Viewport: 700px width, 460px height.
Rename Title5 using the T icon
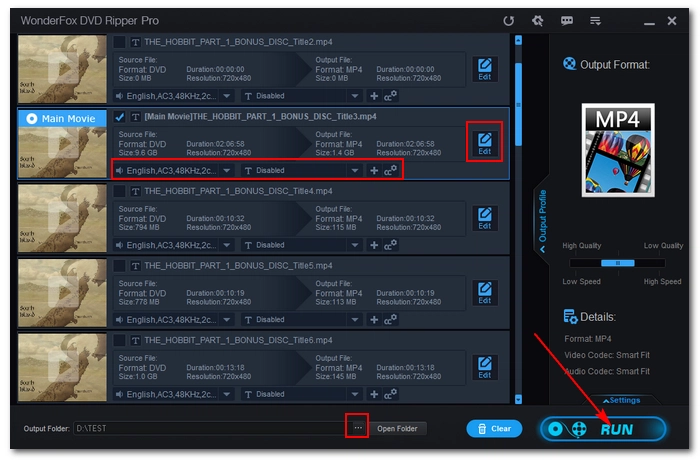click(x=135, y=266)
